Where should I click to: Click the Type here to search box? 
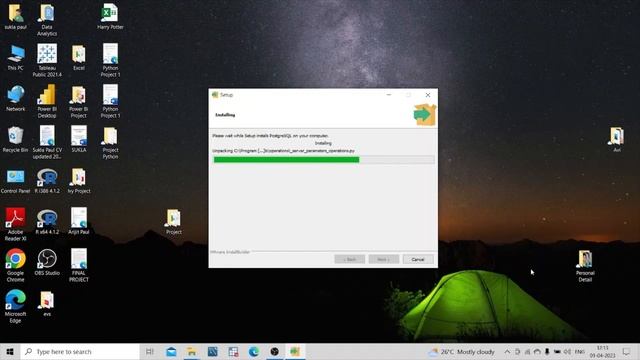click(80, 351)
